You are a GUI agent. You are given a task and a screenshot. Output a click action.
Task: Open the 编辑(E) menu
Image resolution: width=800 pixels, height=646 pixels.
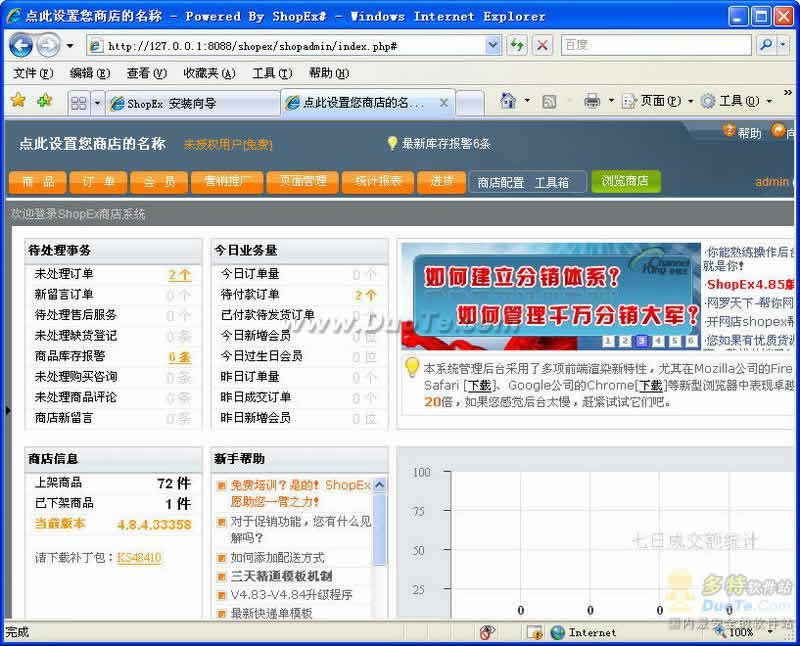click(x=90, y=73)
